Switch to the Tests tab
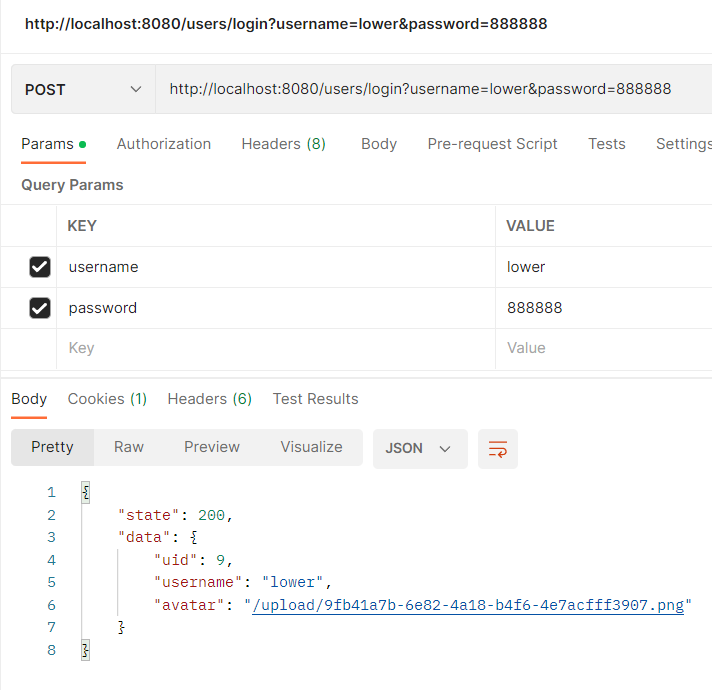Screen dimensions: 712x690 (x=606, y=144)
